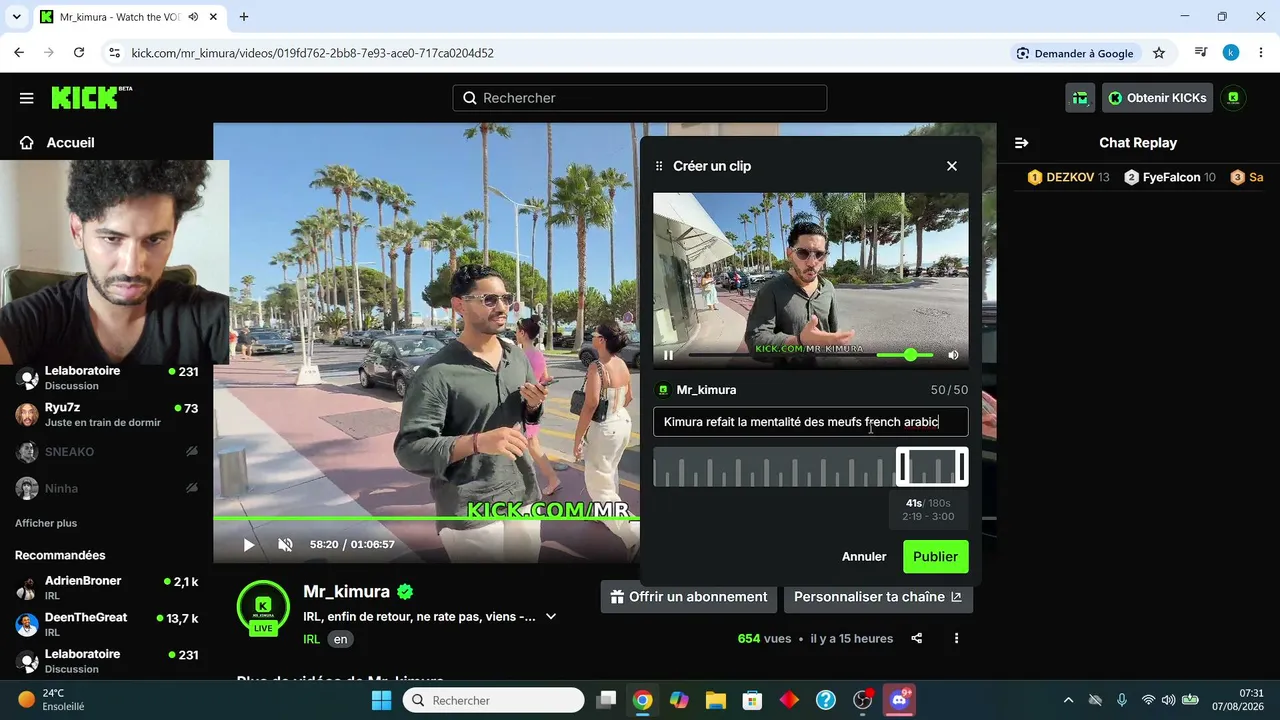View site information icon in address bar
This screenshot has width=1280, height=720.
[114, 53]
